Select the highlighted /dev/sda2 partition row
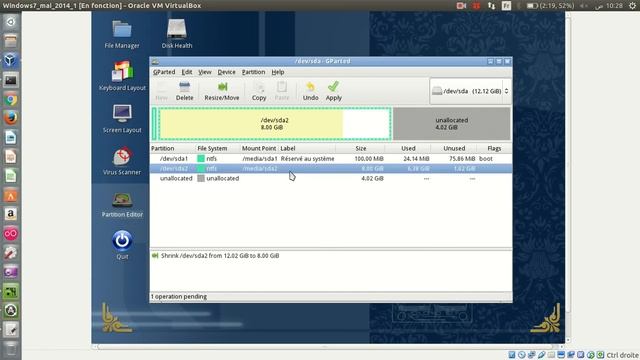 tap(331, 168)
